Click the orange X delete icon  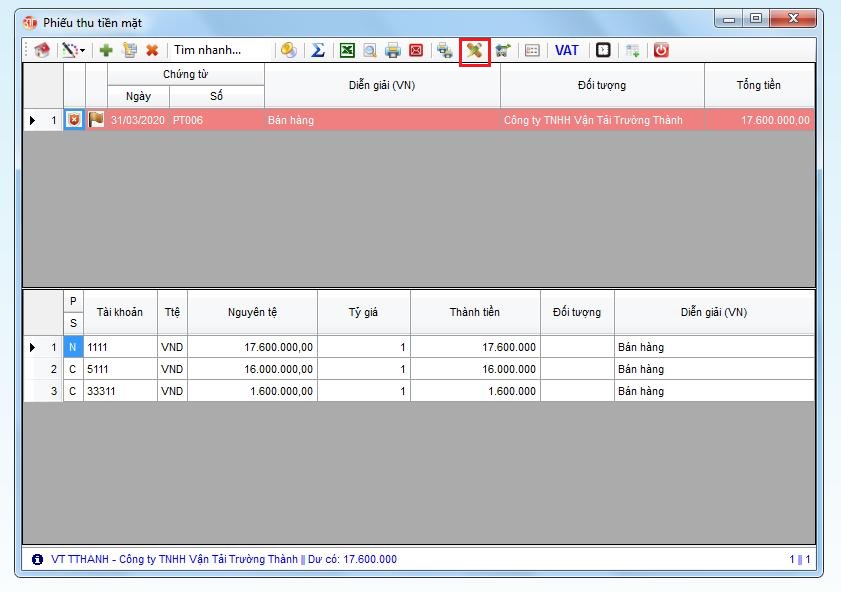(x=152, y=50)
